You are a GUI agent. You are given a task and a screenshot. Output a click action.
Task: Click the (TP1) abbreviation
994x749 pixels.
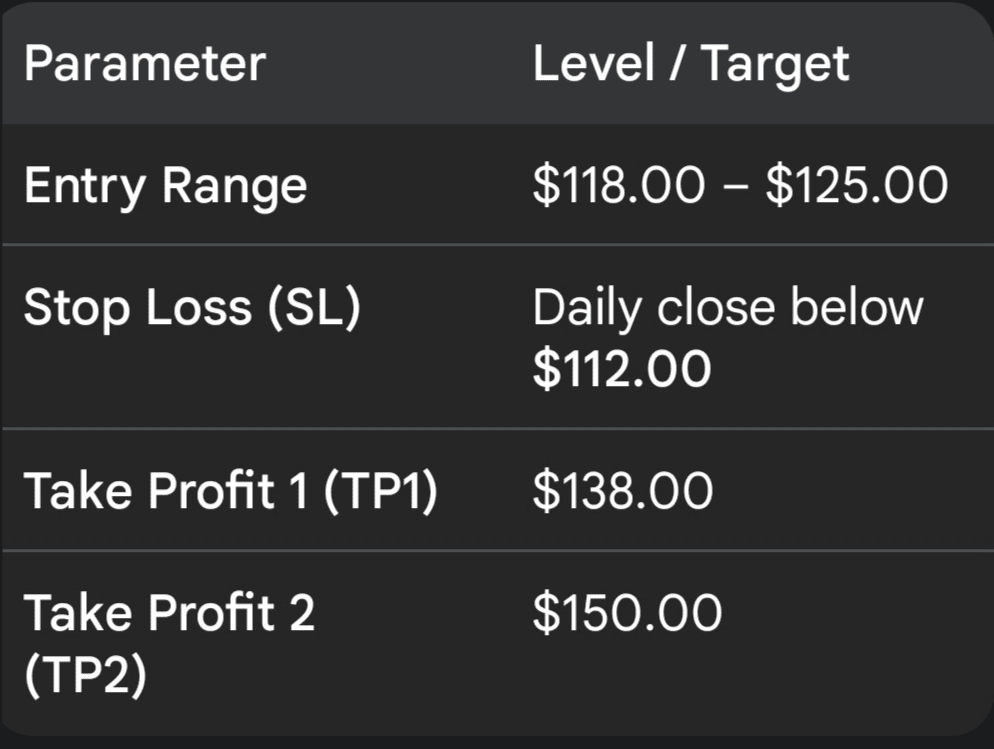pyautogui.click(x=379, y=492)
